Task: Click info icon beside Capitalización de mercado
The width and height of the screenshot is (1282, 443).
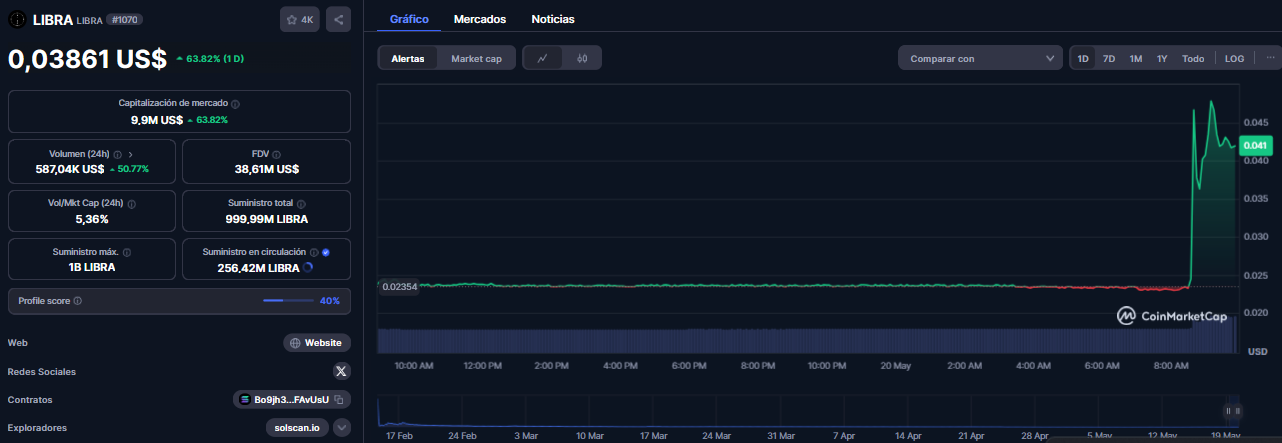Action: click(235, 104)
